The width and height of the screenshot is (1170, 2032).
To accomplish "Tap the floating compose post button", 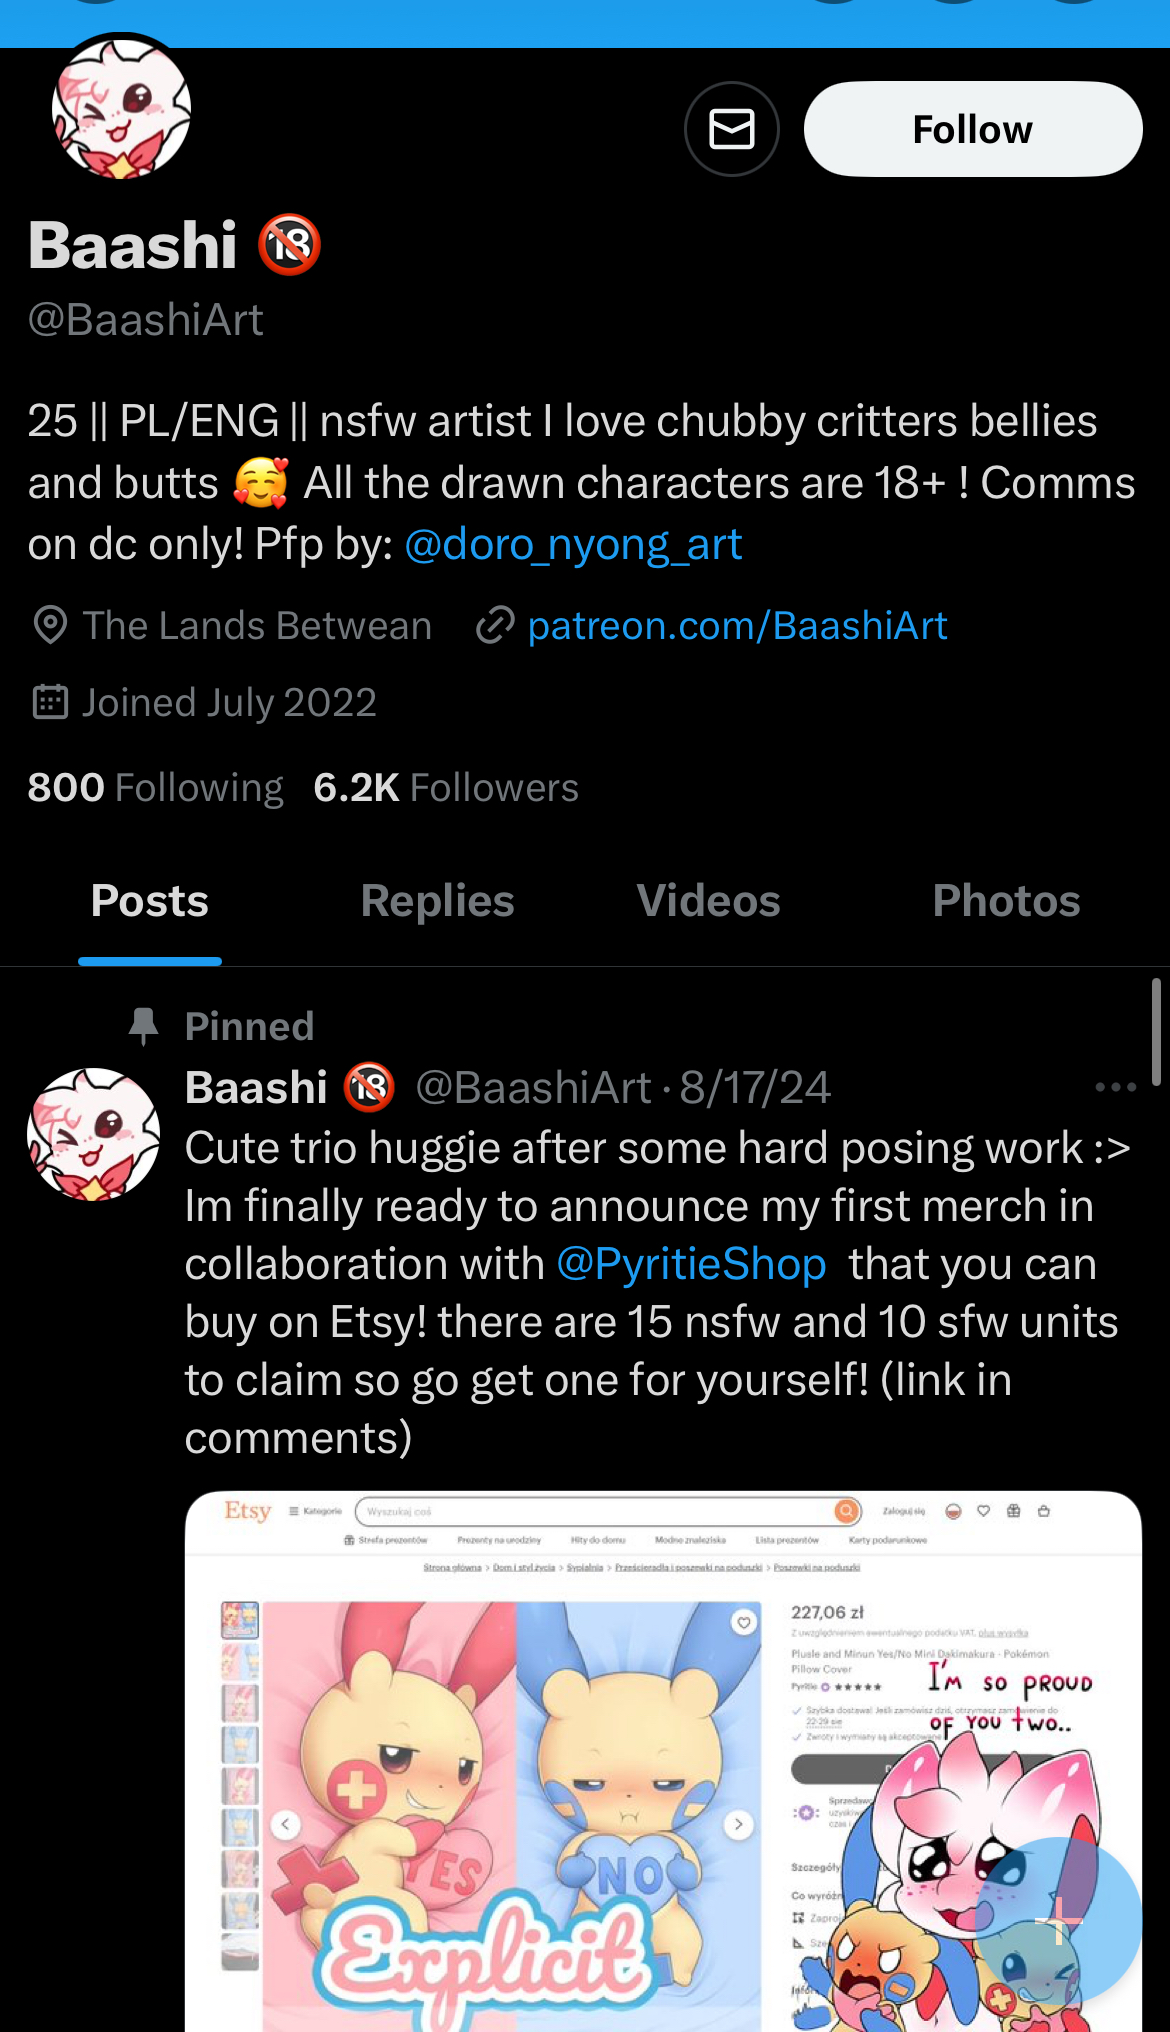I will point(1058,1920).
